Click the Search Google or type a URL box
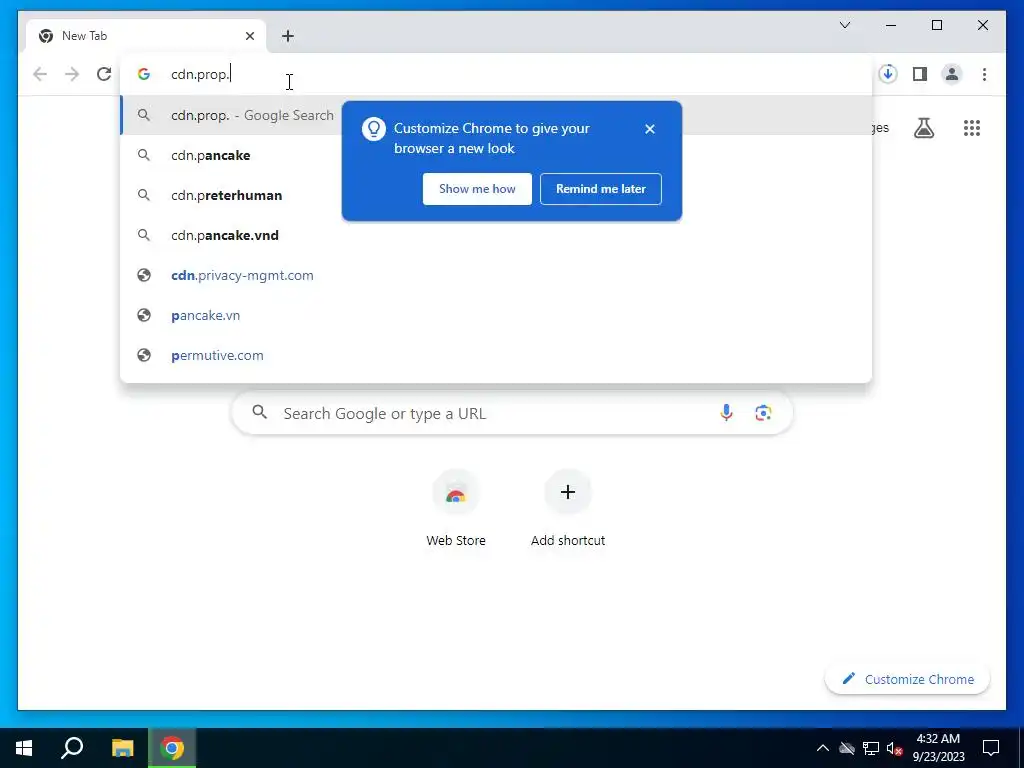1024x768 pixels. pyautogui.click(x=512, y=413)
